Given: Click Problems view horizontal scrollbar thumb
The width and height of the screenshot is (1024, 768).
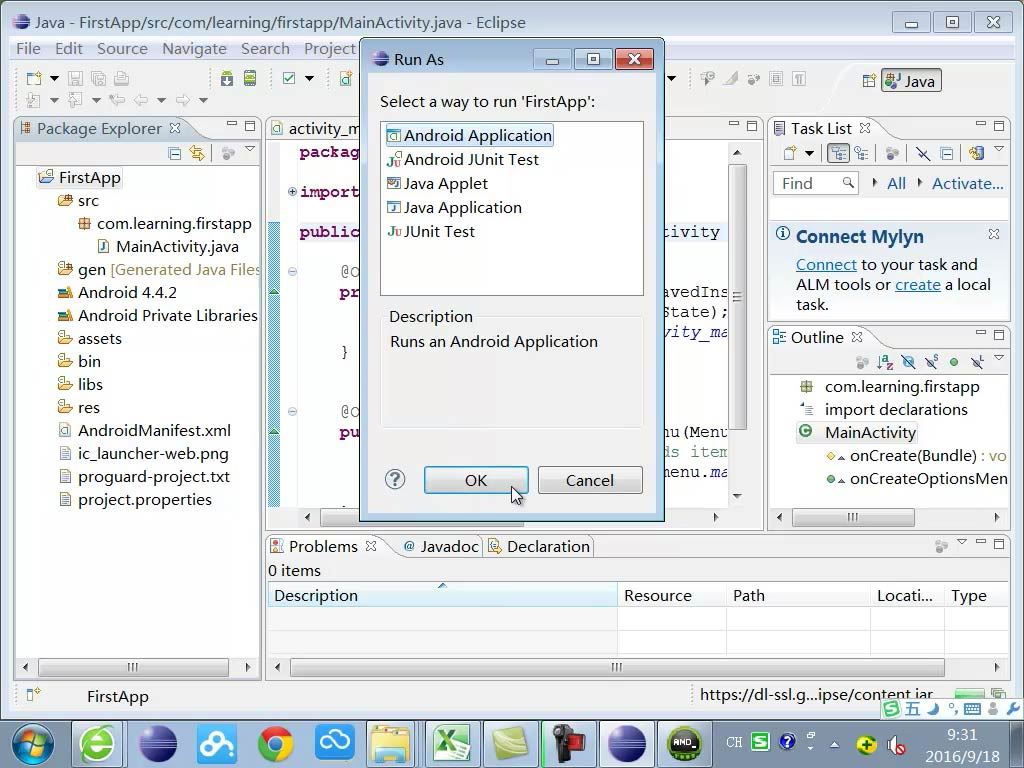Looking at the screenshot, I should 617,667.
